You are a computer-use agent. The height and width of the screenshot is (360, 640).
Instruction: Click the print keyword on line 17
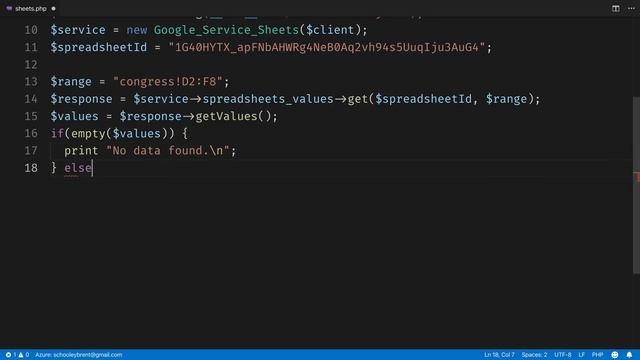(81, 151)
